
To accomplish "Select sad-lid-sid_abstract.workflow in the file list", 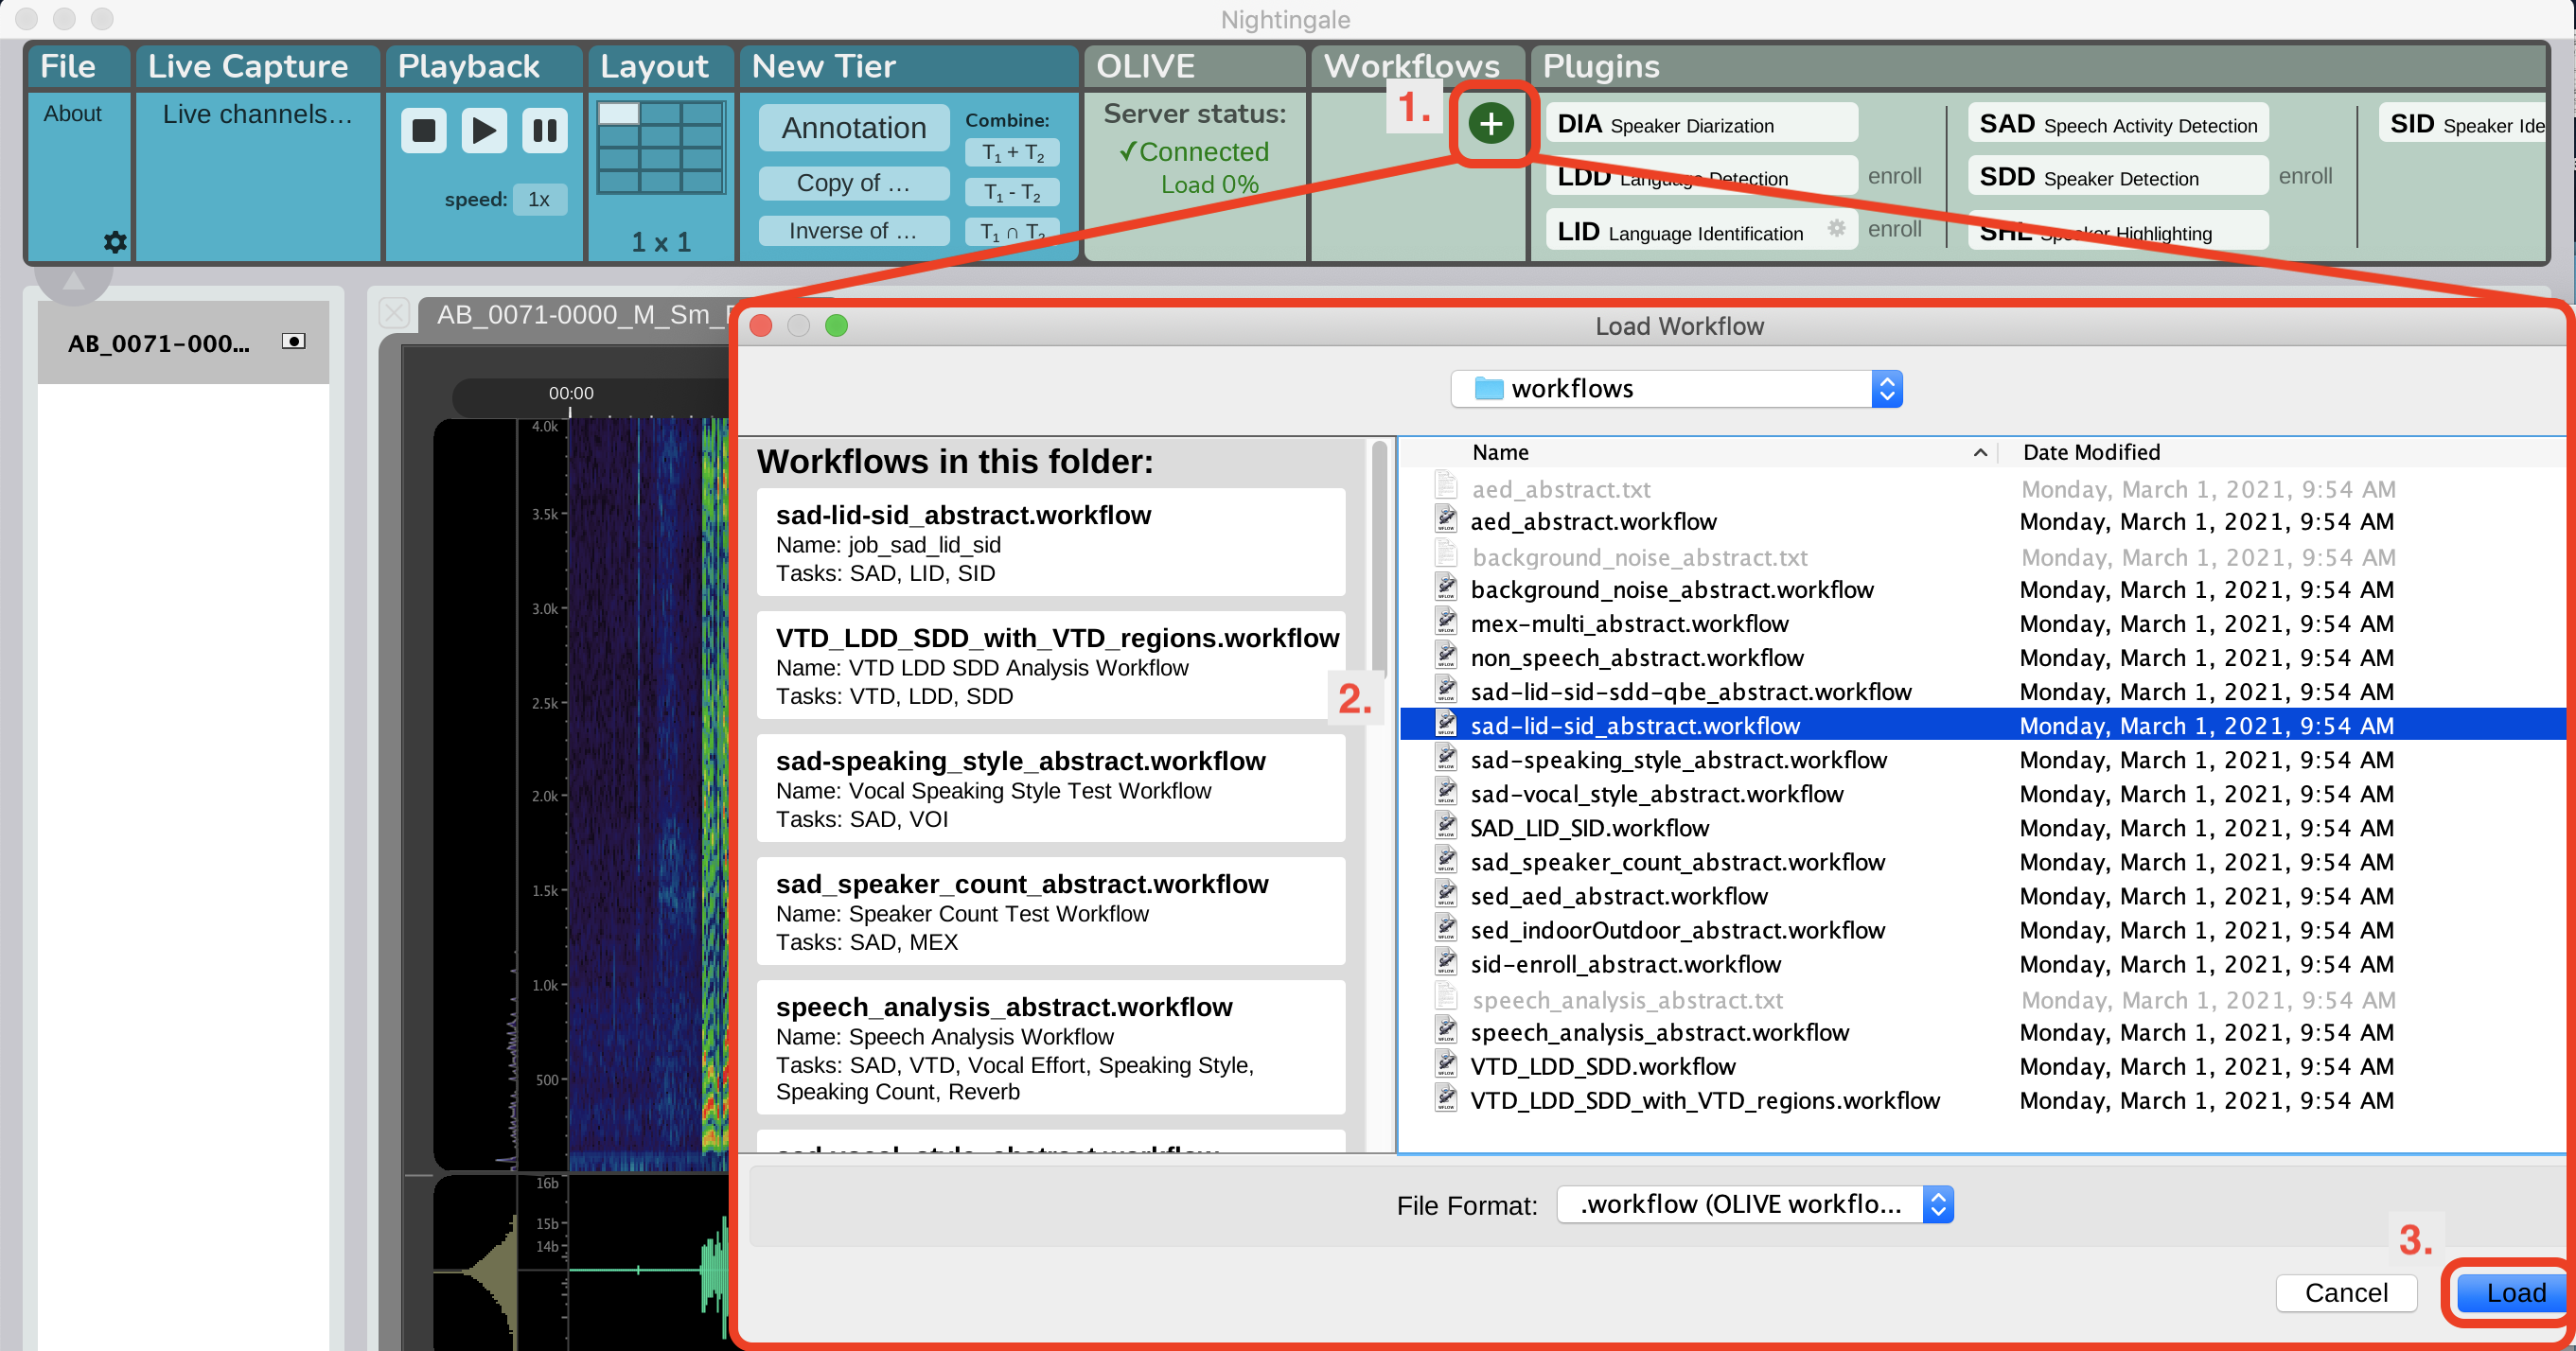I will pos(1636,725).
